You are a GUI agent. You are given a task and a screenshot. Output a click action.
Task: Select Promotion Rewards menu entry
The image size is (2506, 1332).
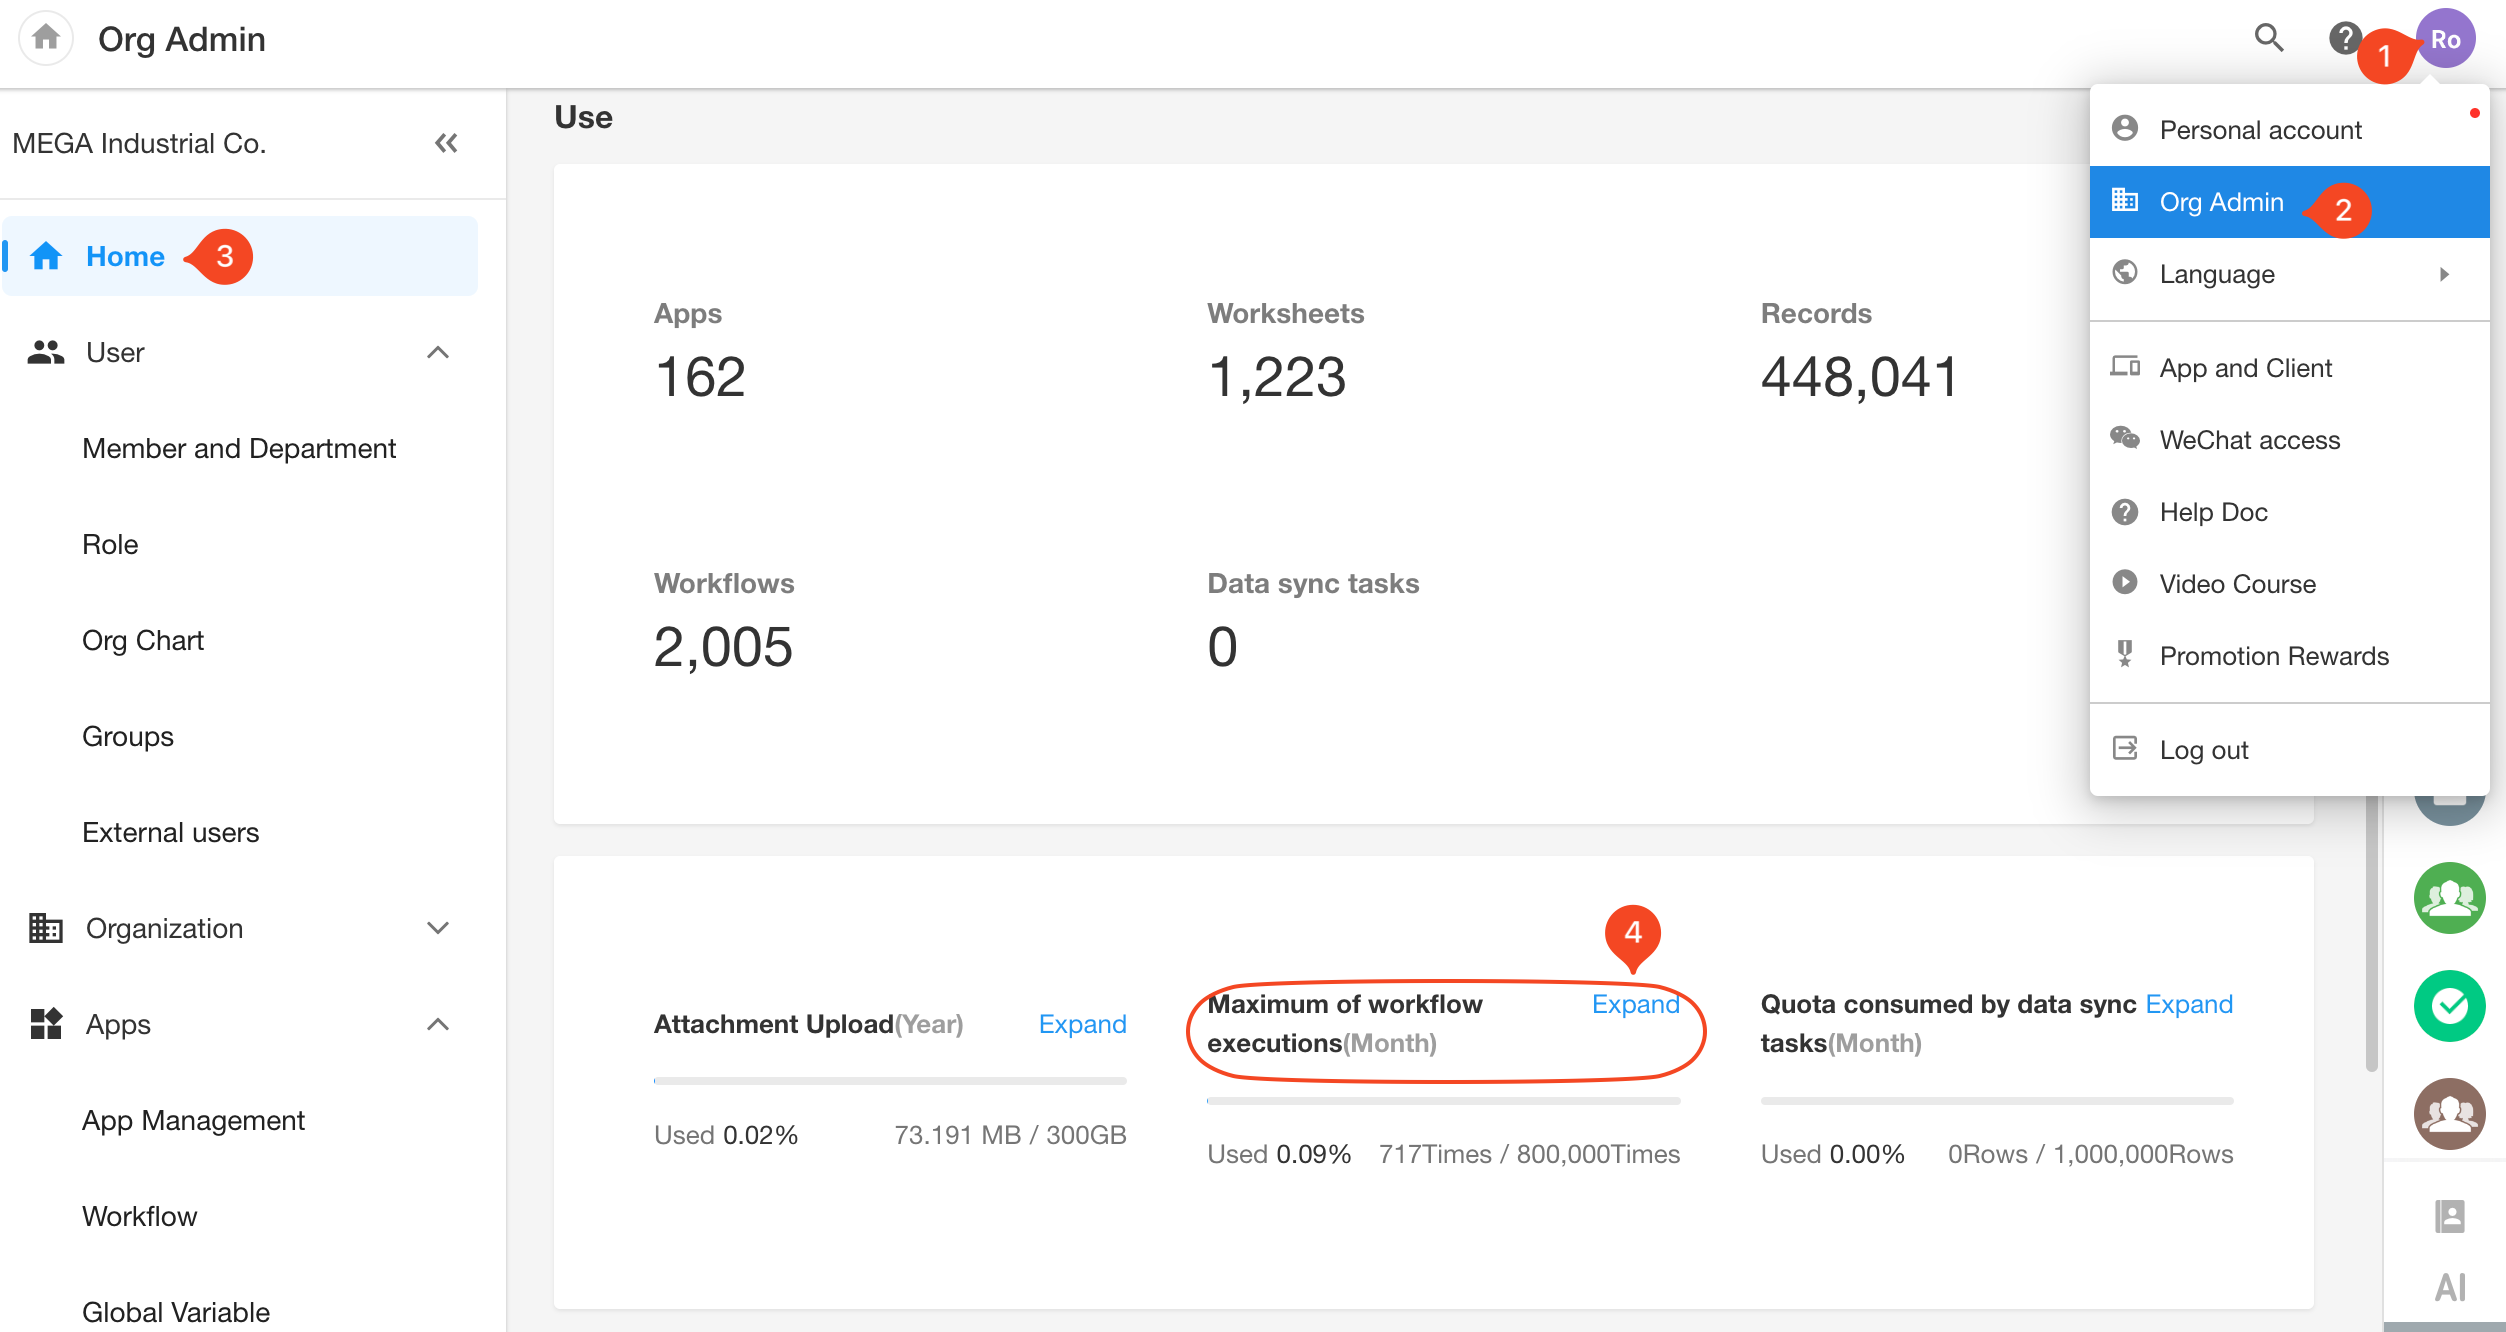[x=2273, y=656]
